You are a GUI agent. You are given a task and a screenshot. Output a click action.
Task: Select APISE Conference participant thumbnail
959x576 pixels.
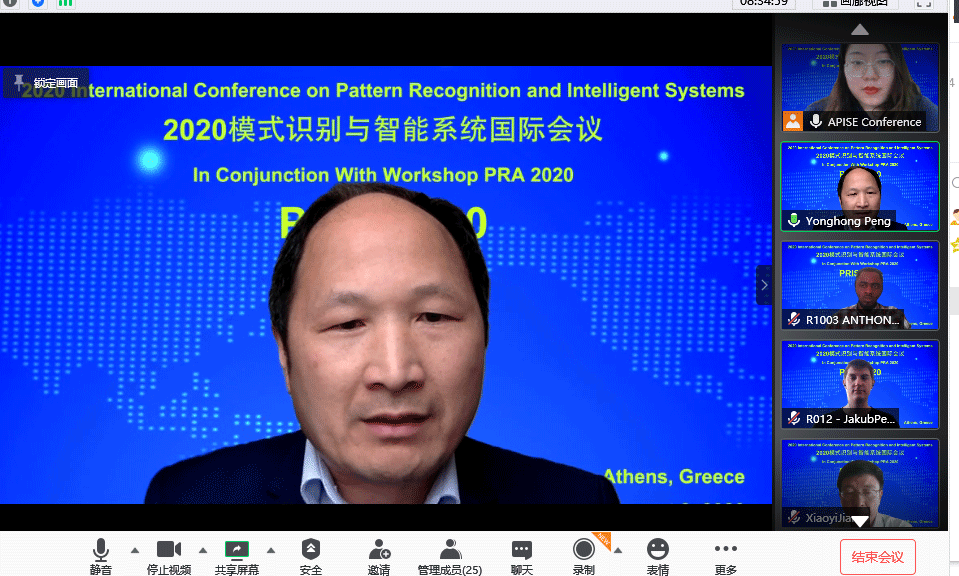pos(860,88)
